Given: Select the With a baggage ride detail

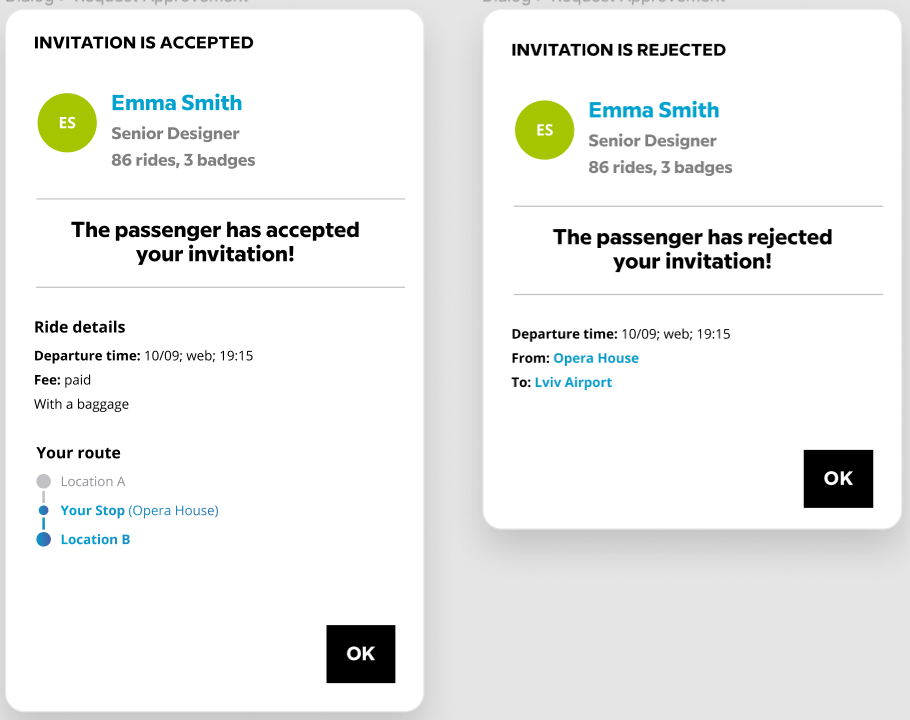Looking at the screenshot, I should click(80, 403).
